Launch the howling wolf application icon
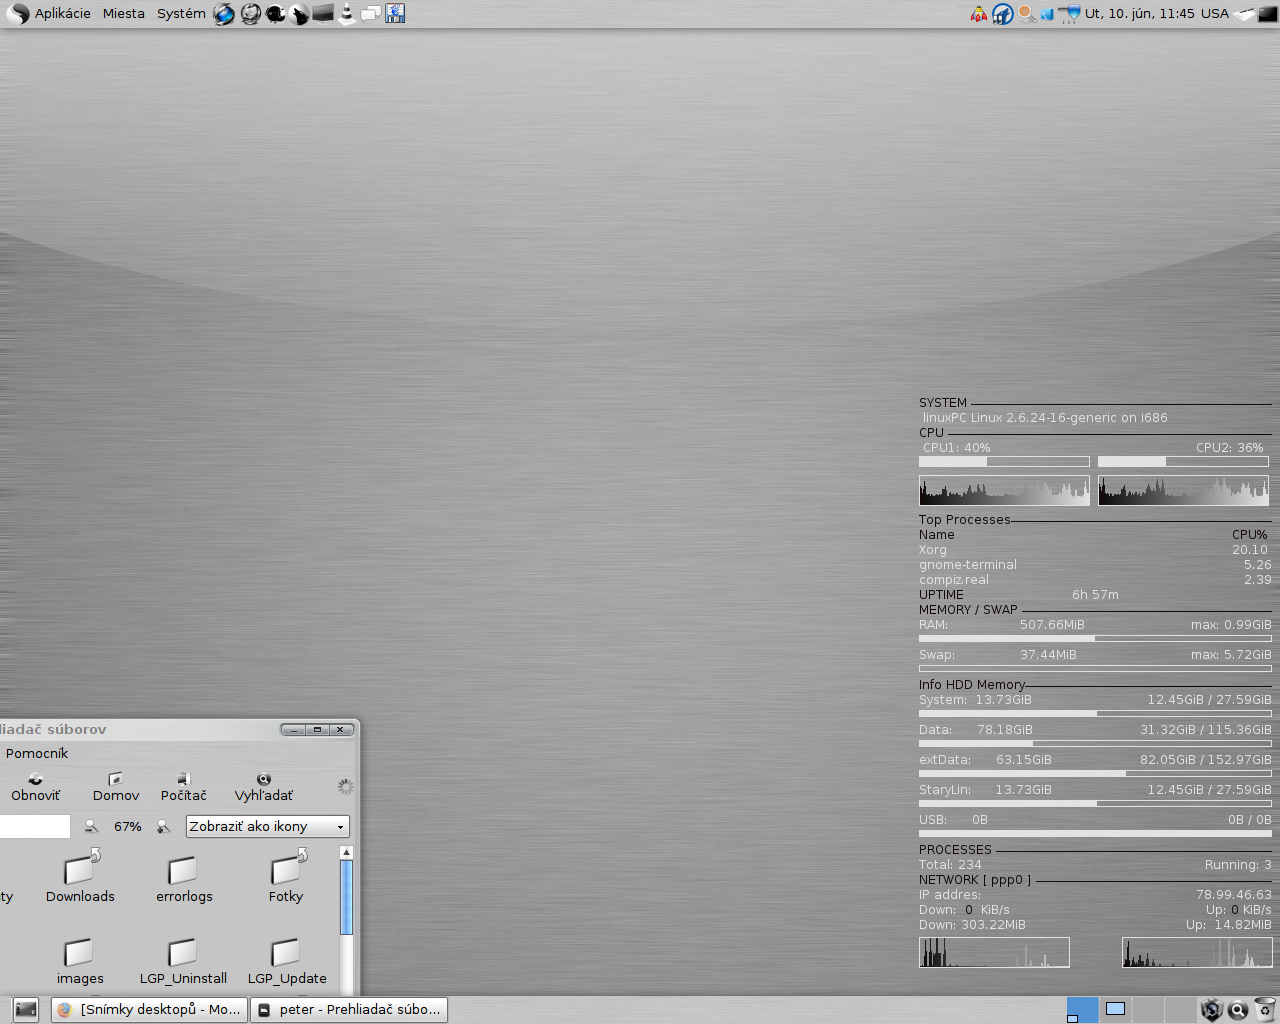The width and height of the screenshot is (1280, 1024). (299, 14)
